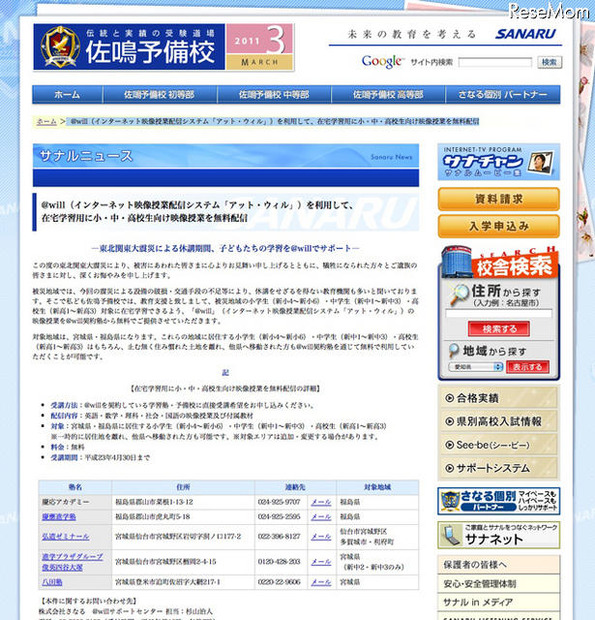Click the Google site search logo
The width and height of the screenshot is (595, 620).
pos(382,61)
